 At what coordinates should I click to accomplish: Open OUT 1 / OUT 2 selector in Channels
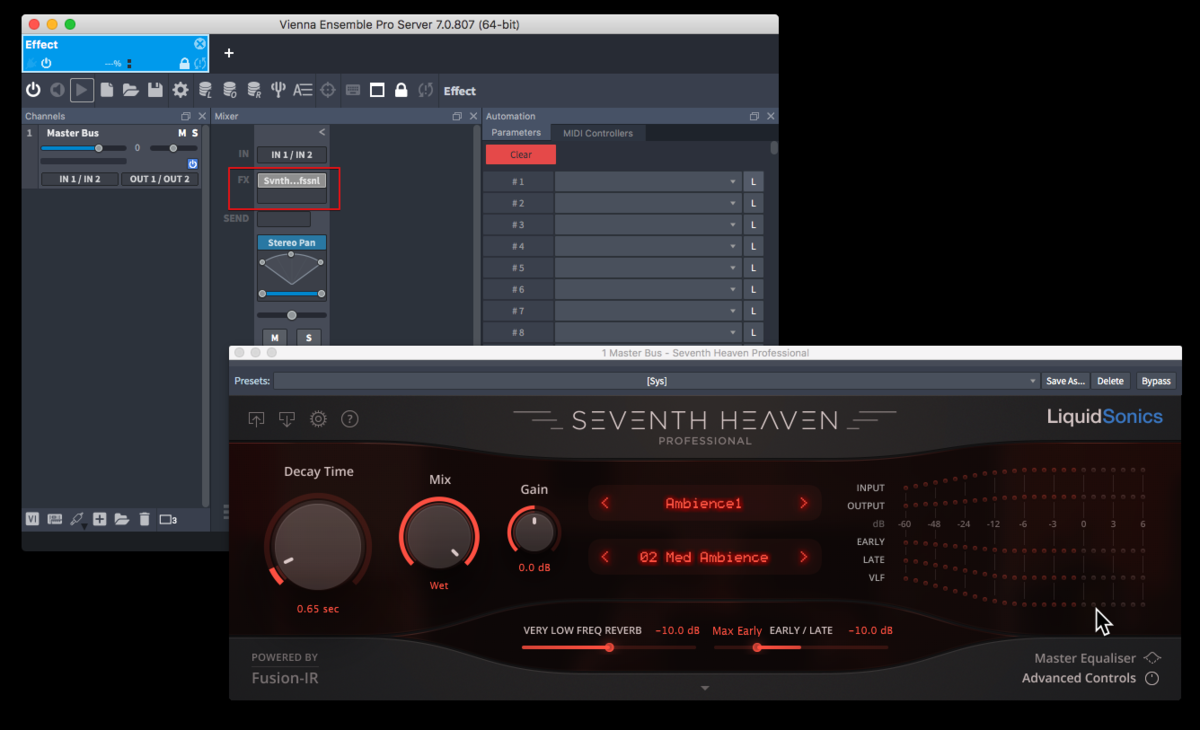(160, 179)
